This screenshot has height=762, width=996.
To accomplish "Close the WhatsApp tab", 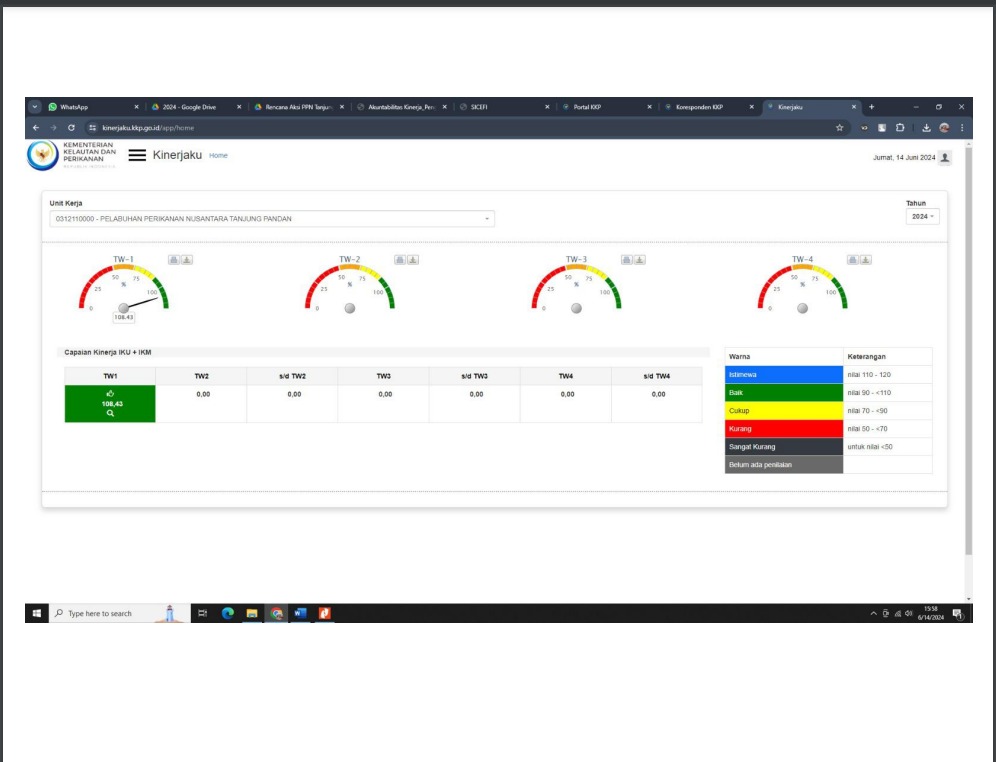I will [x=137, y=107].
